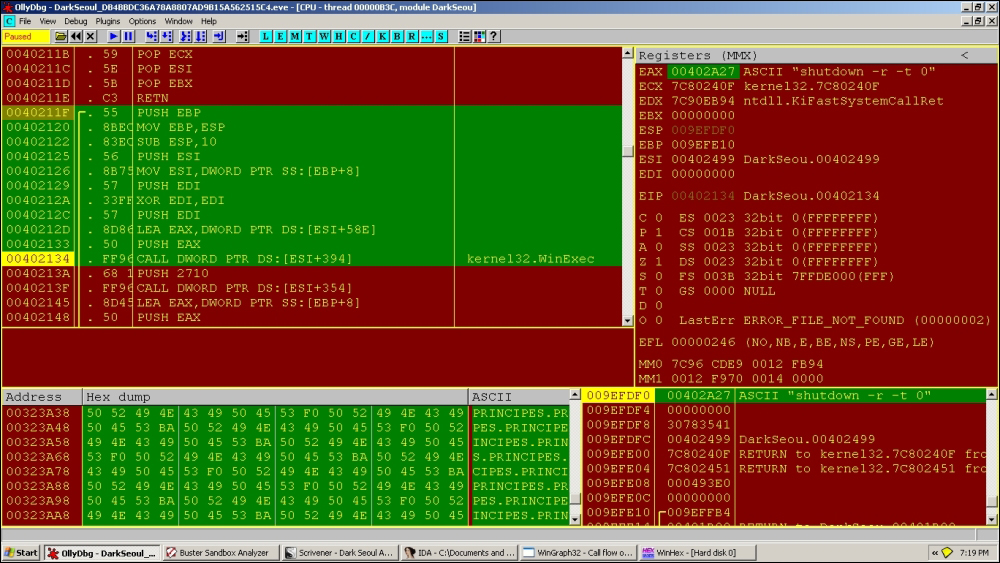
Task: Click the Pause execution icon
Action: click(x=128, y=36)
